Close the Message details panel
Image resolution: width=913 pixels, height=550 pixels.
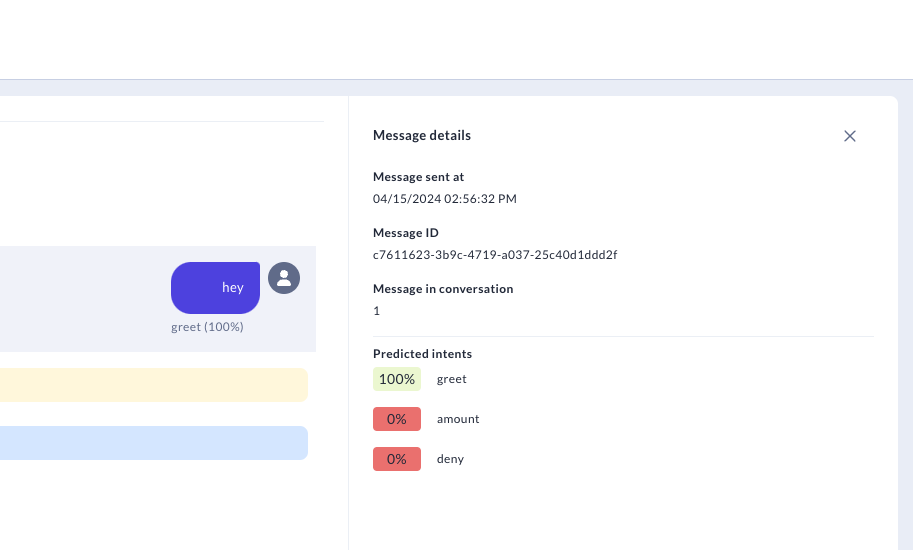[x=850, y=136]
